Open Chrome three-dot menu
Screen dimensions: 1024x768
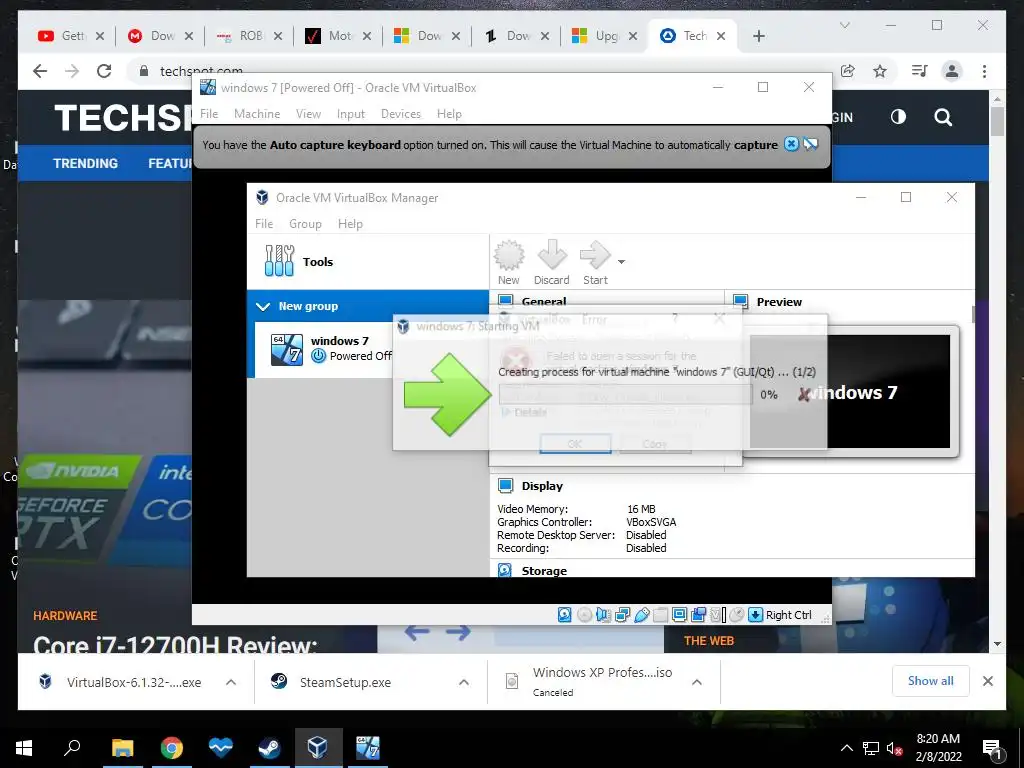[984, 71]
